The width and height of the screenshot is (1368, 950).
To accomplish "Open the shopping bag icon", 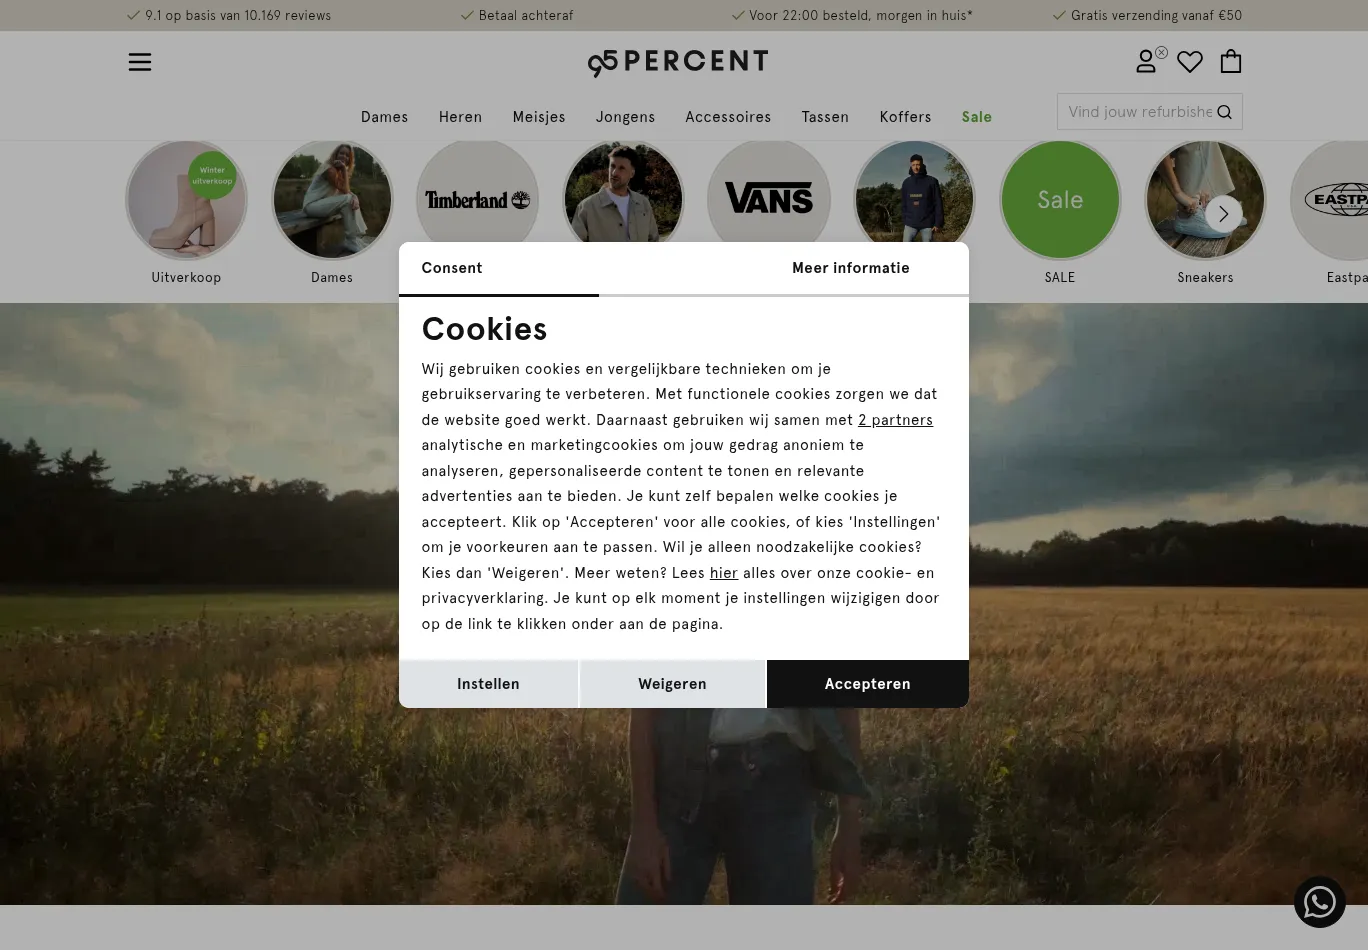I will pos(1231,62).
